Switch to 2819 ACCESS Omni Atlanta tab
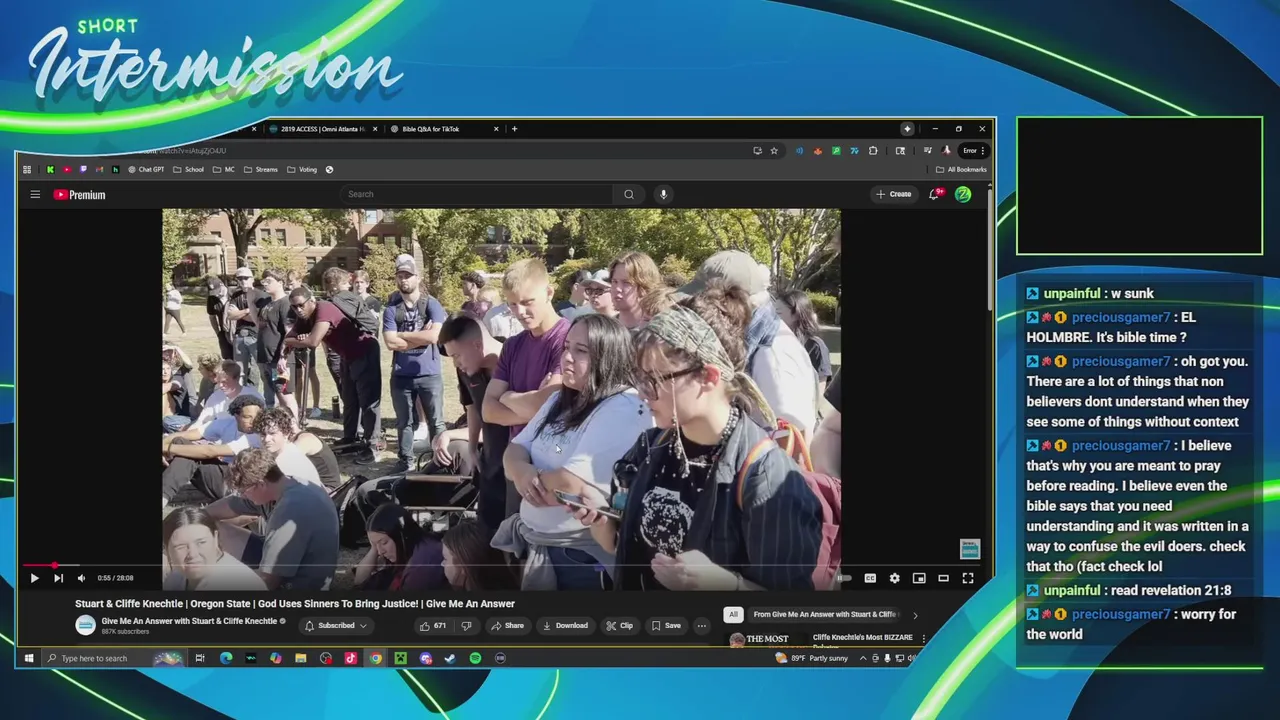Viewport: 1280px width, 720px height. click(x=322, y=129)
